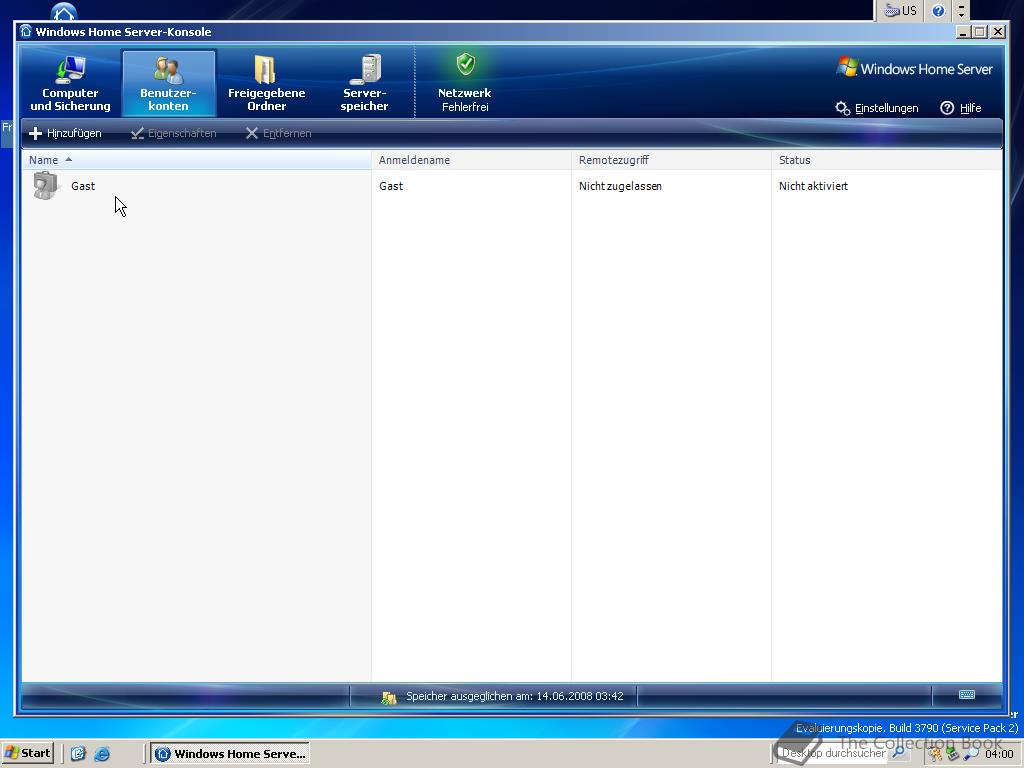Minimize the Windows Home Server-Konsole window

click(x=963, y=31)
